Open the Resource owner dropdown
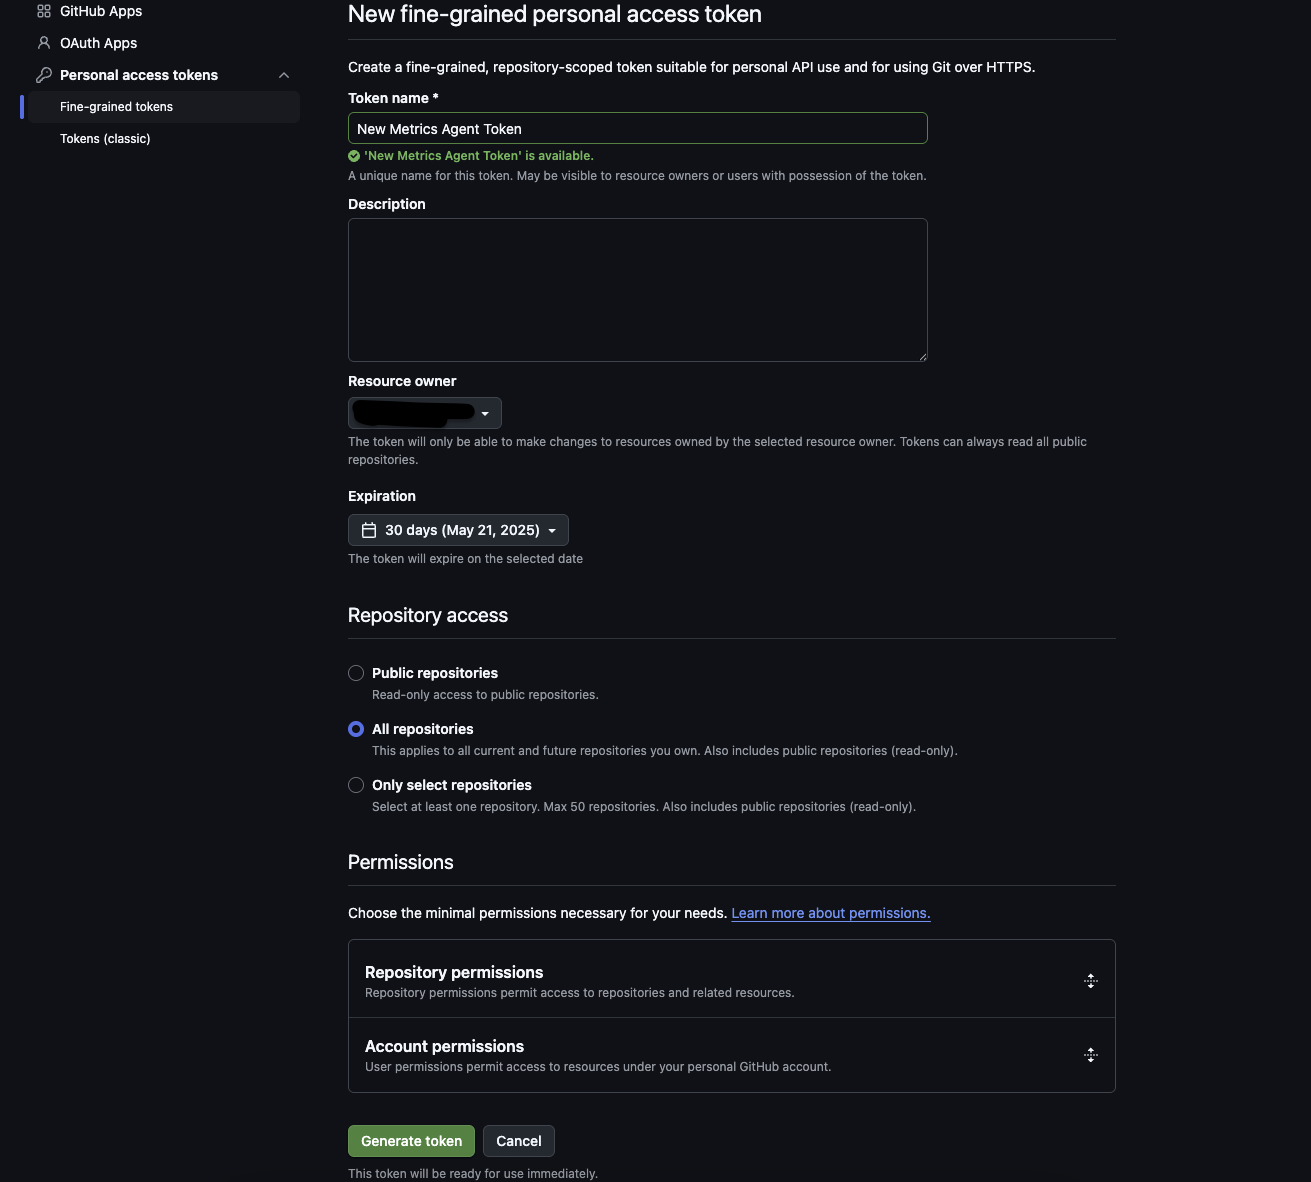Image resolution: width=1311 pixels, height=1182 pixels. pos(425,413)
